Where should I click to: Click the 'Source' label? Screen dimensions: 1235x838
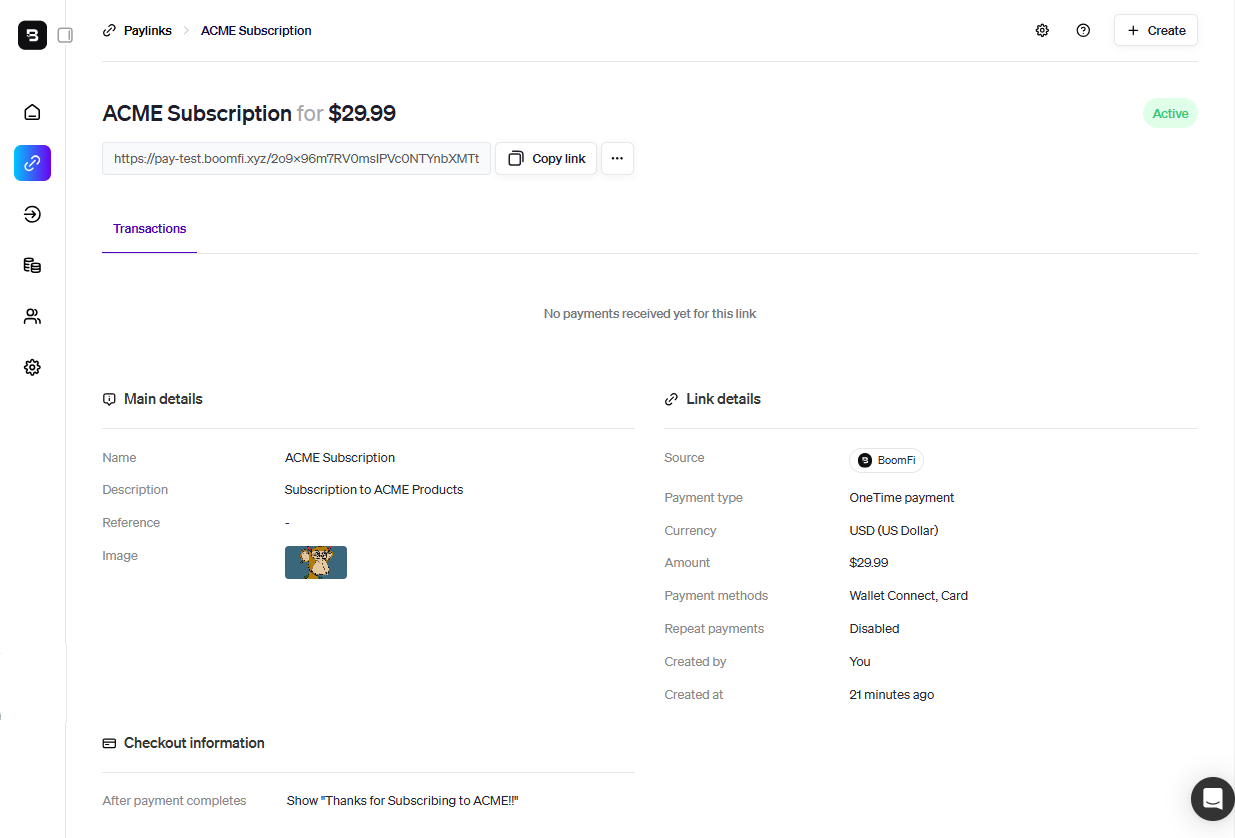[x=684, y=458]
